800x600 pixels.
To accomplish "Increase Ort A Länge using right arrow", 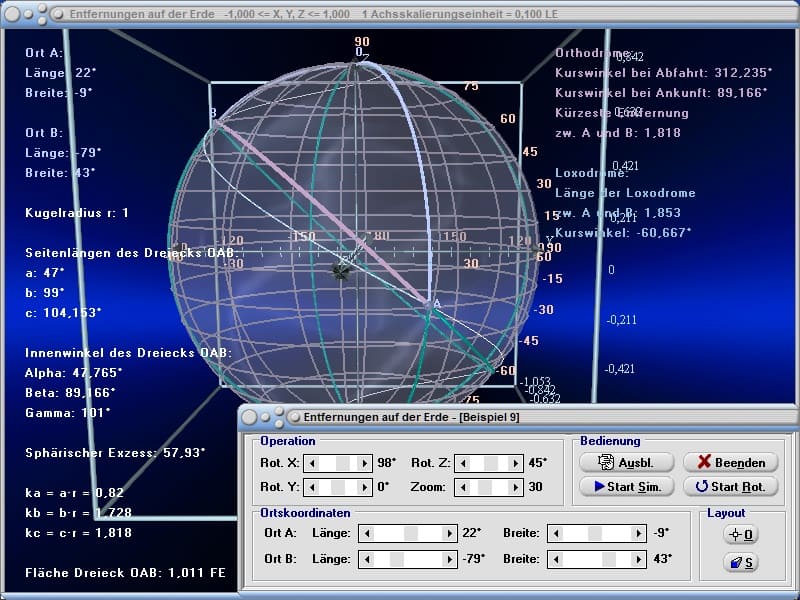I will coord(449,534).
